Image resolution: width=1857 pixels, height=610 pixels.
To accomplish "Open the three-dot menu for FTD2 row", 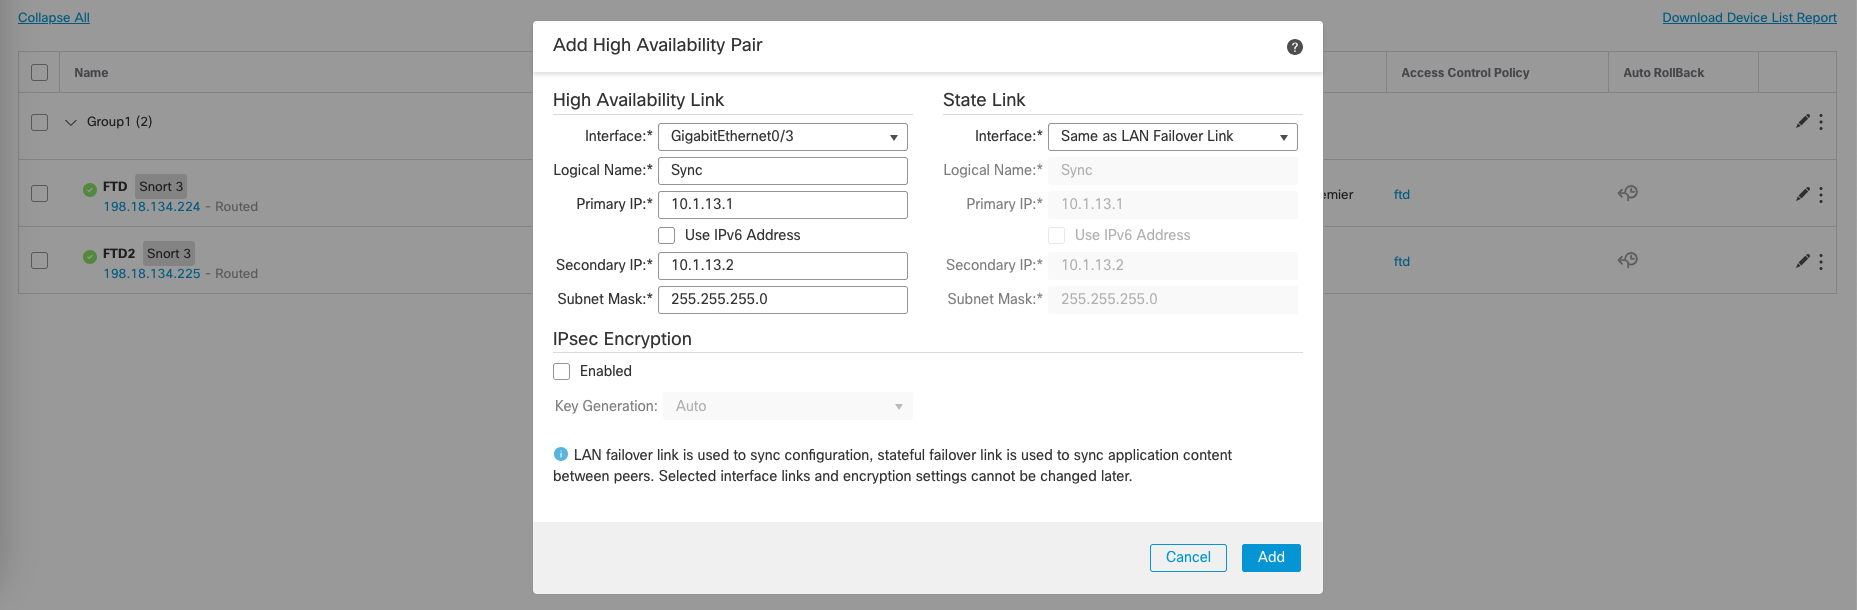I will pos(1821,261).
